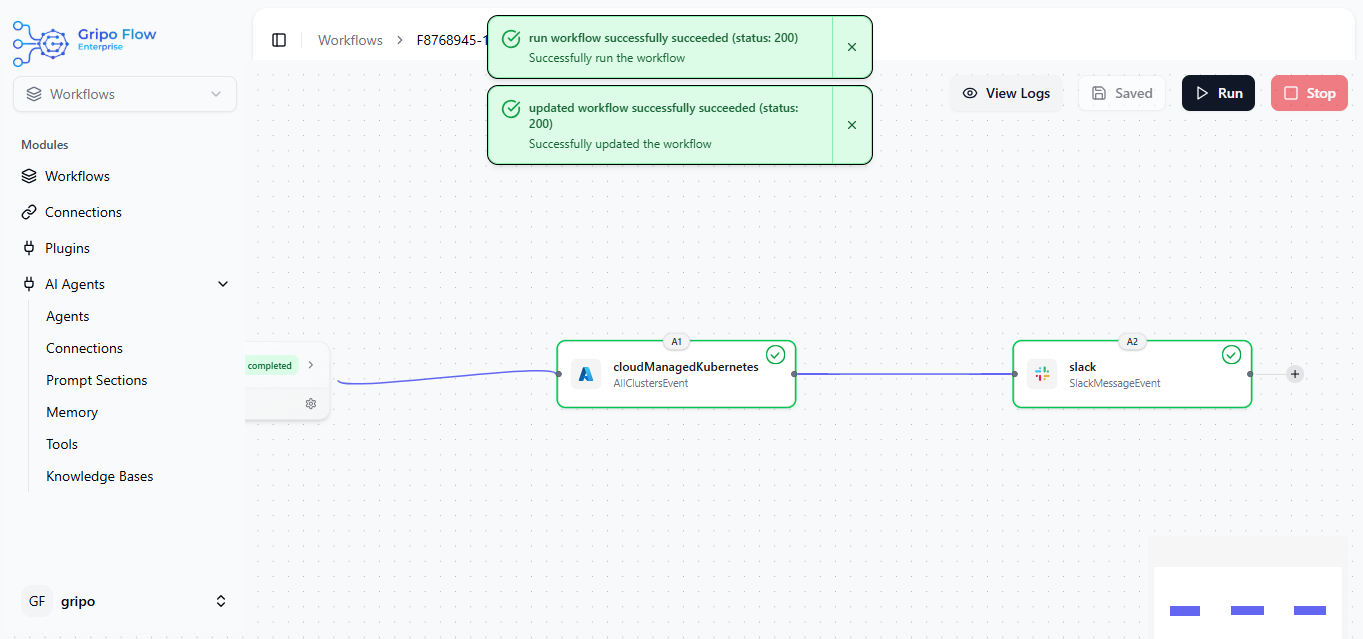This screenshot has height=639, width=1363.
Task: Open settings gear on the trigger node
Action: (x=311, y=404)
